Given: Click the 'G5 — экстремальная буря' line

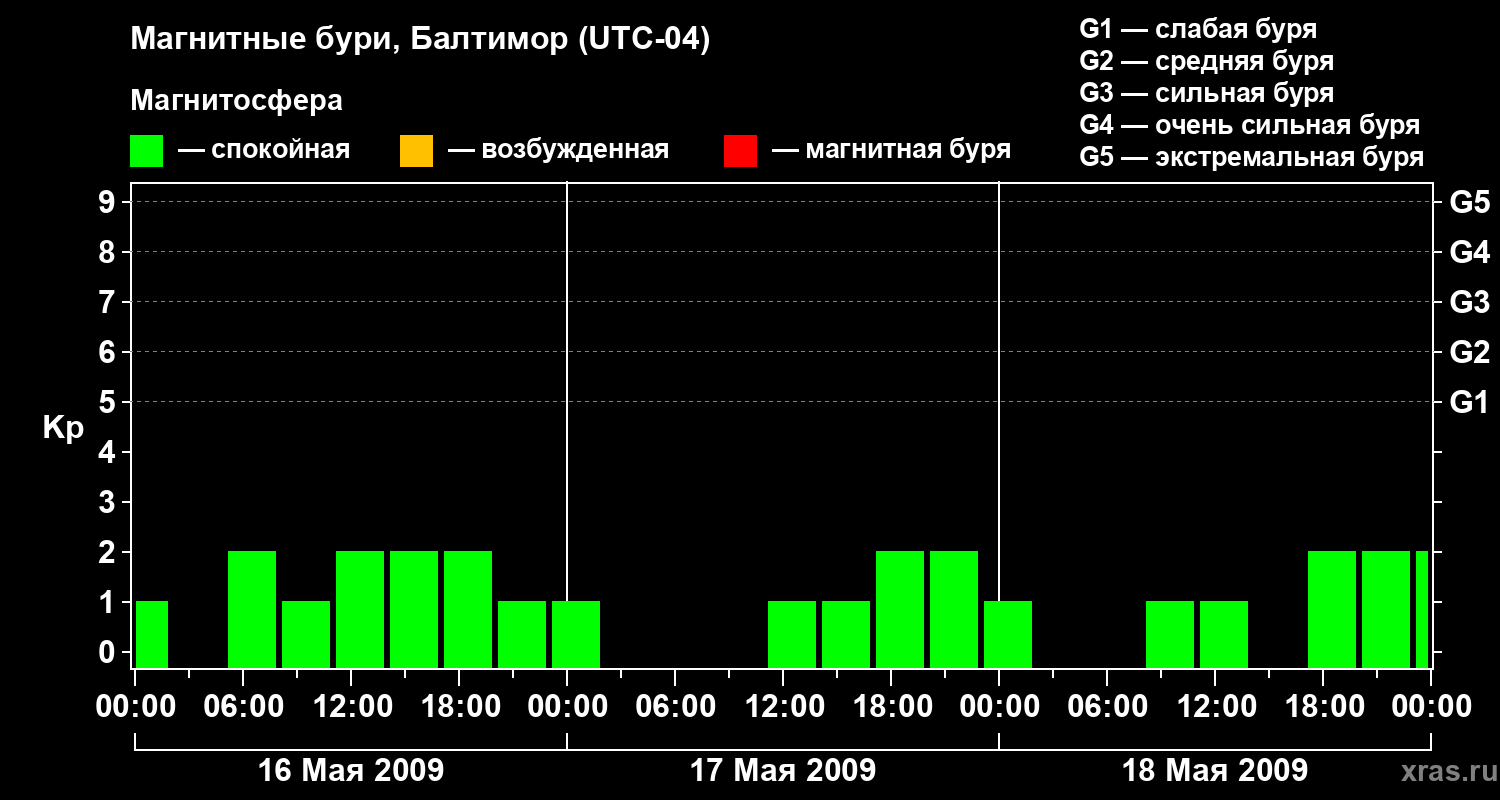Looking at the screenshot, I should tap(1252, 157).
